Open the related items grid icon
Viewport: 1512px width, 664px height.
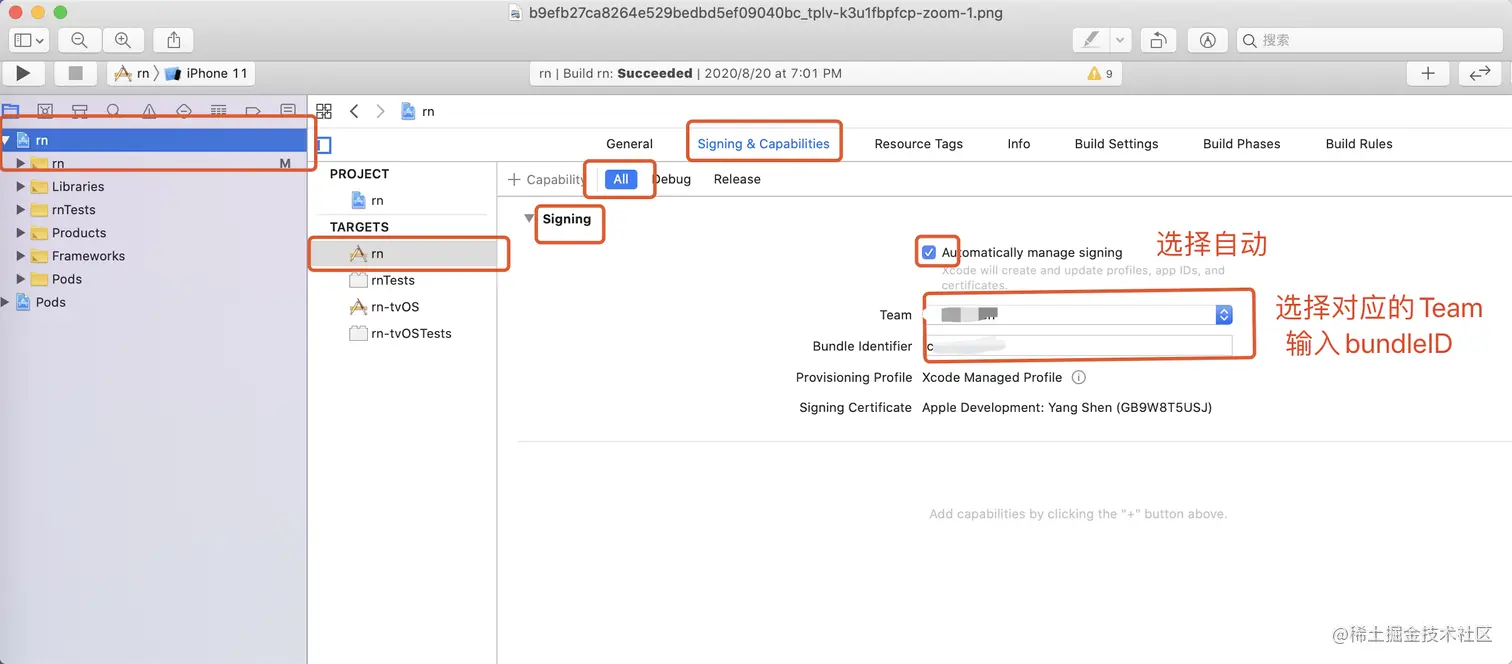tap(324, 111)
